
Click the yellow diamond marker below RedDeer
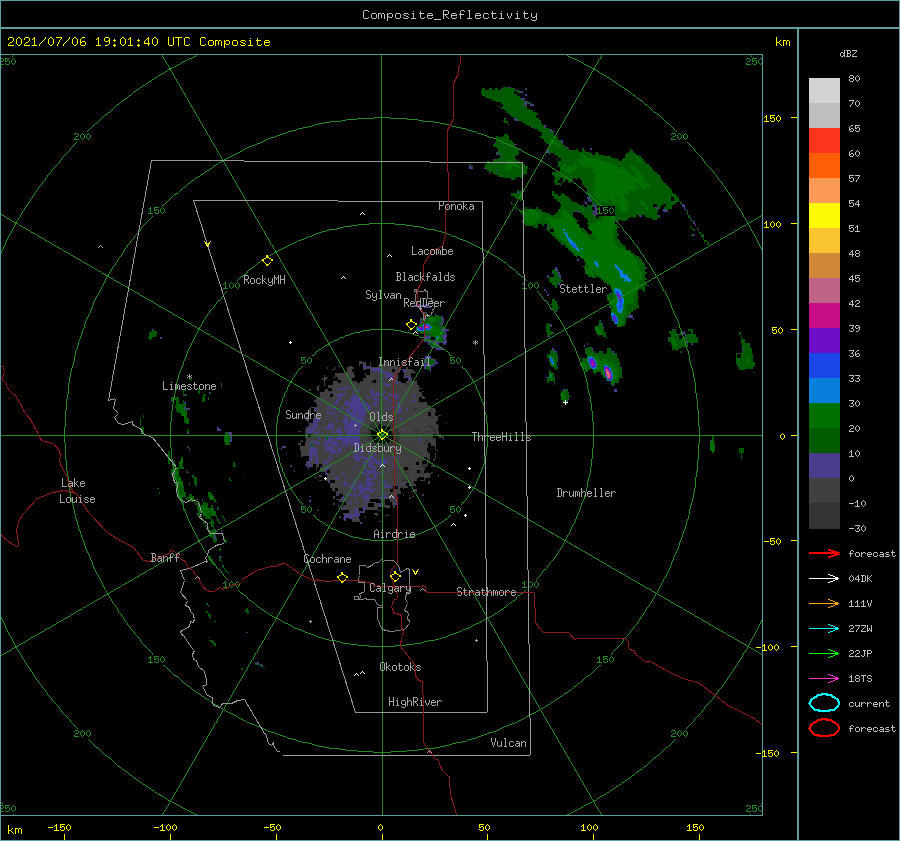(x=412, y=325)
